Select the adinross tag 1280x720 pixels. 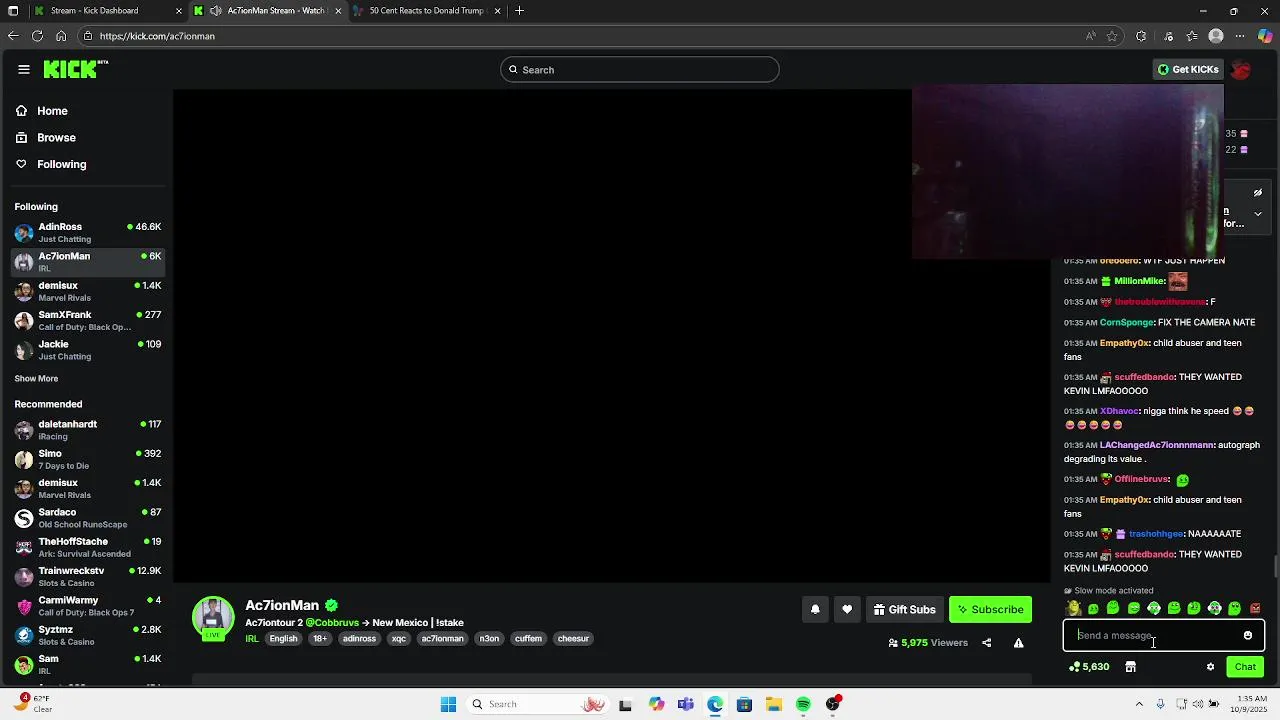click(x=359, y=639)
